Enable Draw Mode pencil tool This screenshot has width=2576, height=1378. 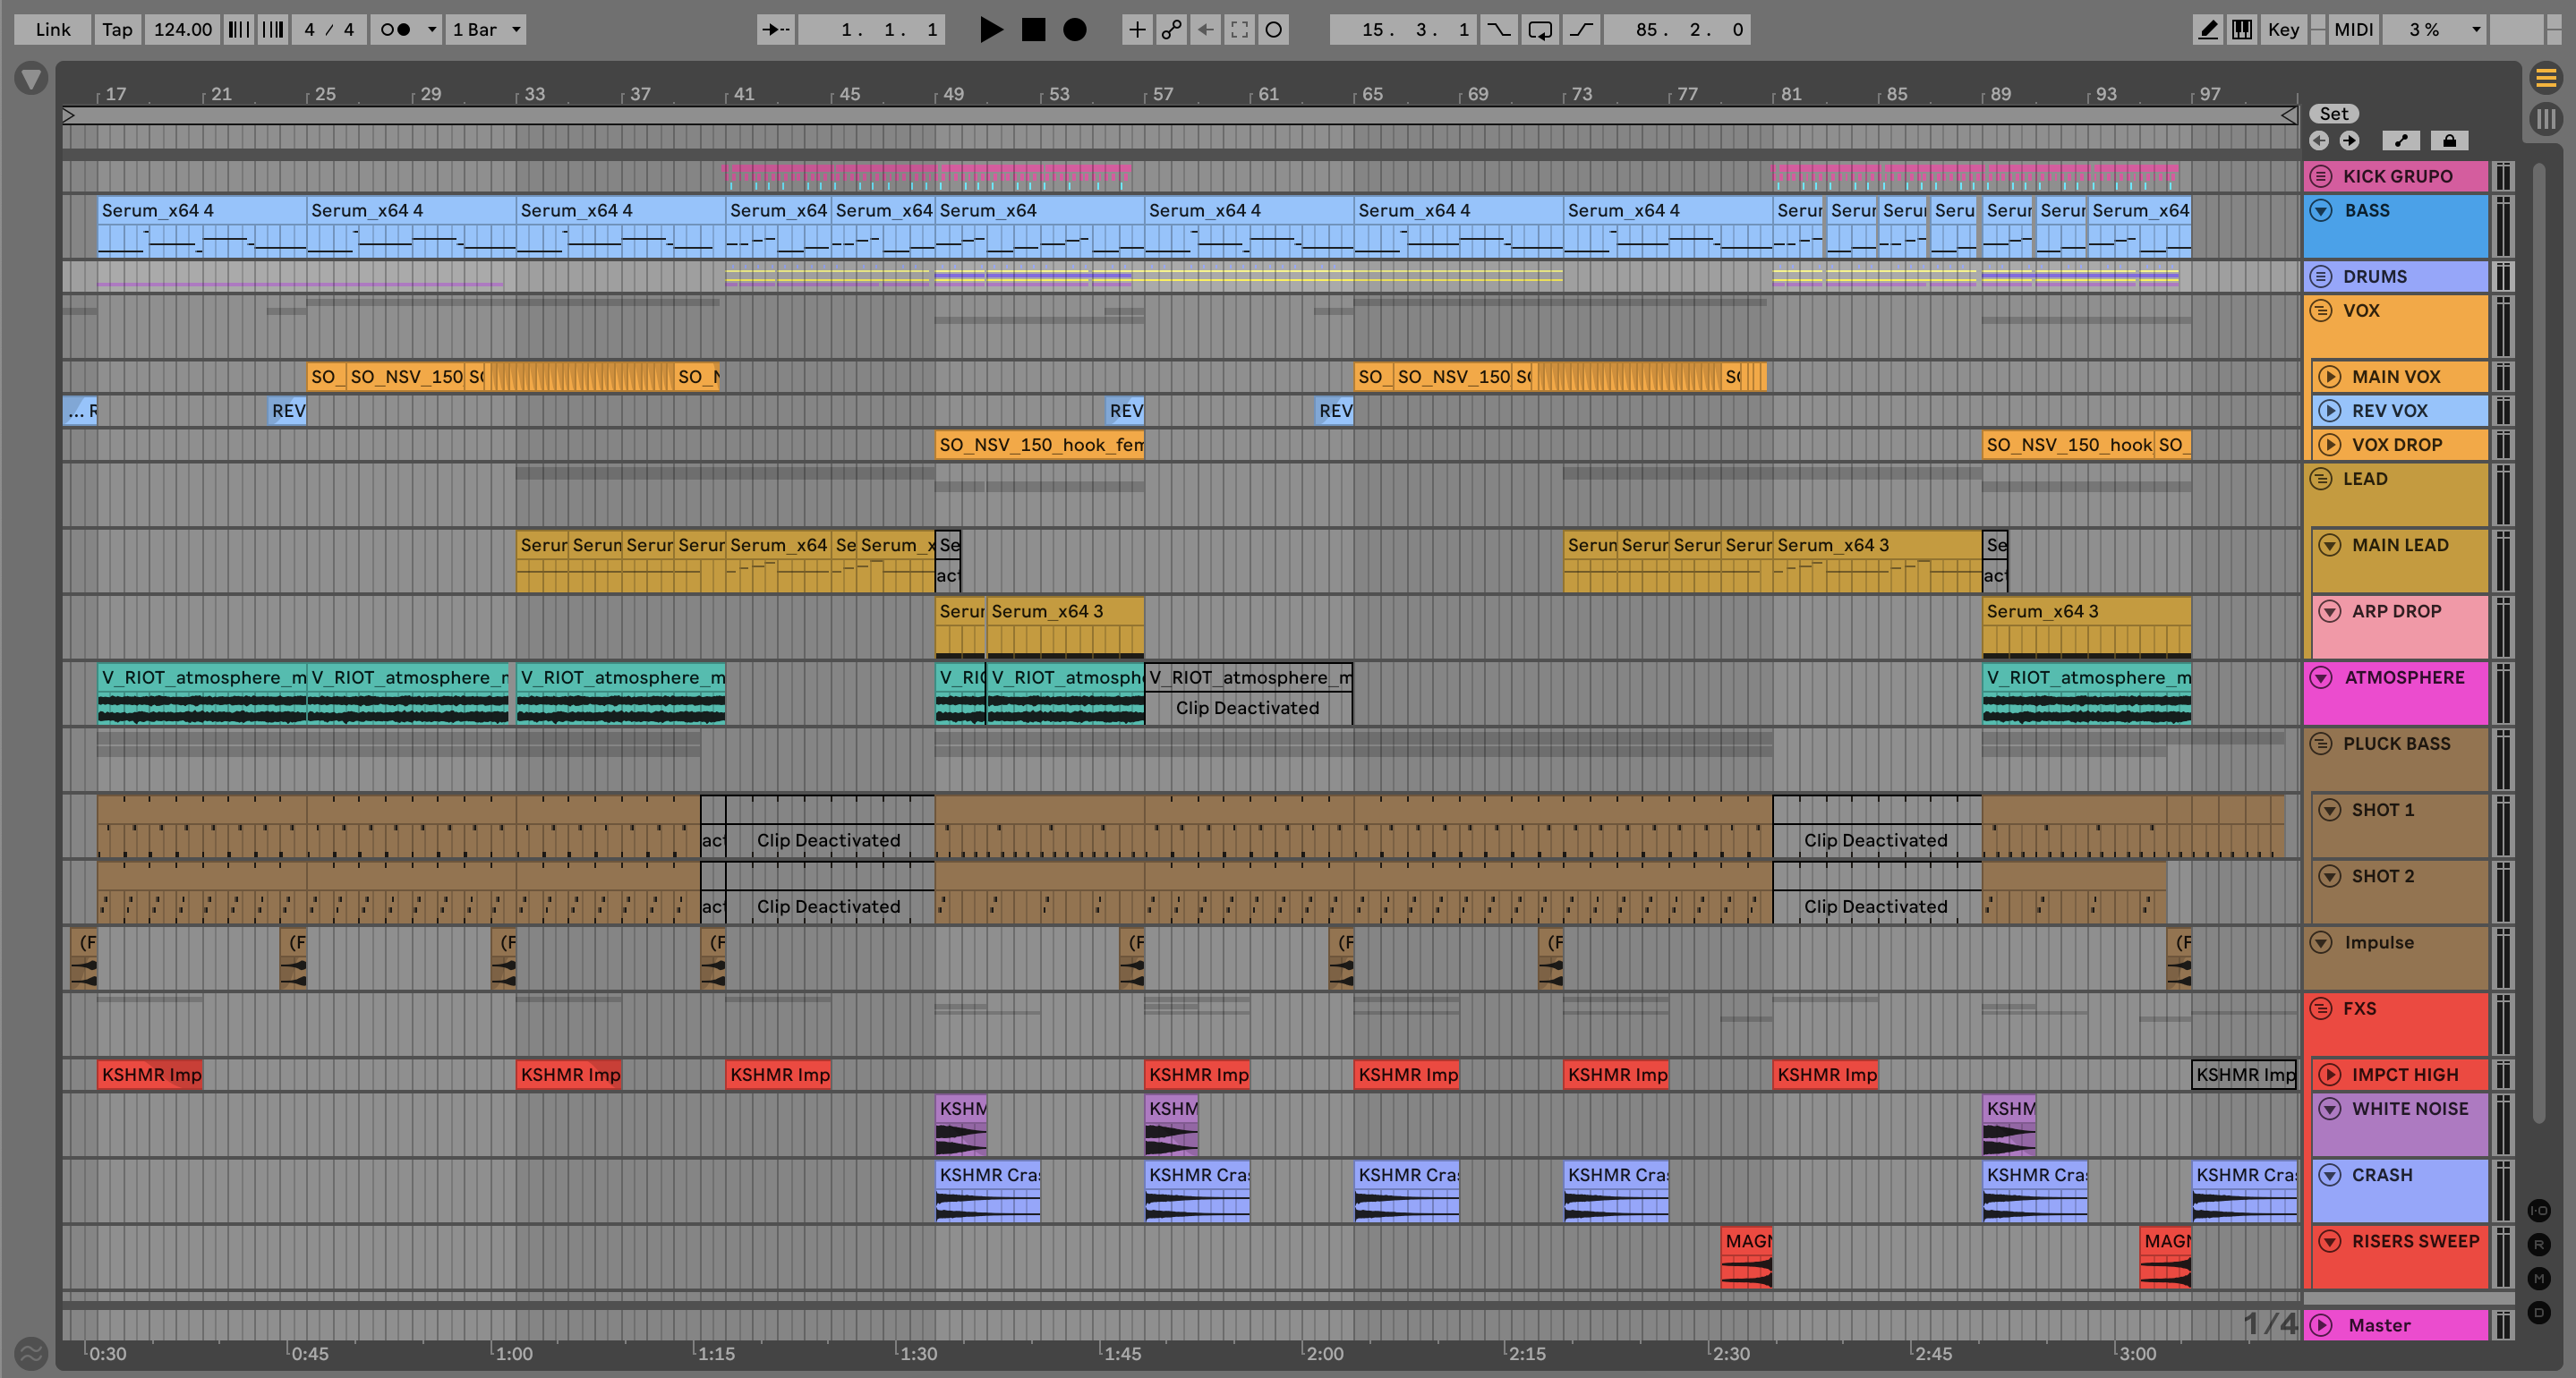(2207, 29)
